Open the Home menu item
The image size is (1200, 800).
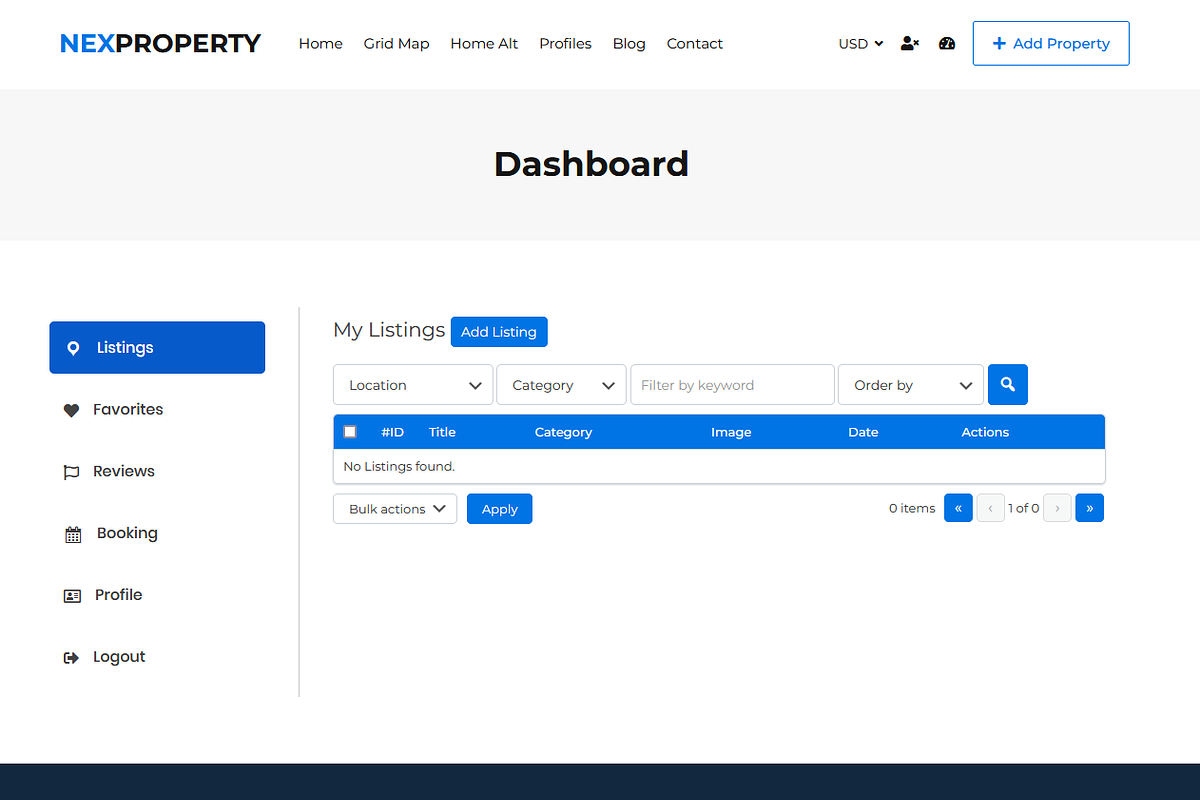(x=321, y=43)
